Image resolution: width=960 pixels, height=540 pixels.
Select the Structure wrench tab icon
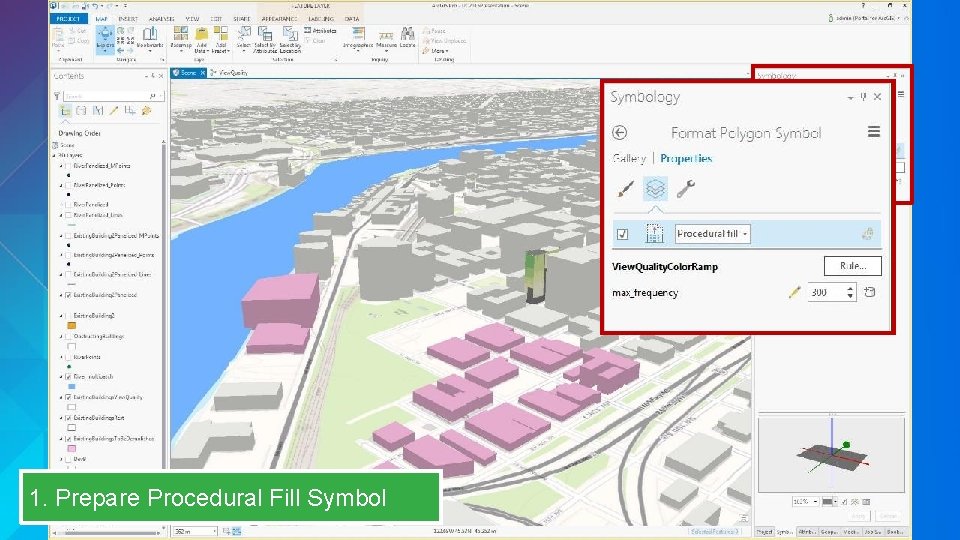click(685, 189)
